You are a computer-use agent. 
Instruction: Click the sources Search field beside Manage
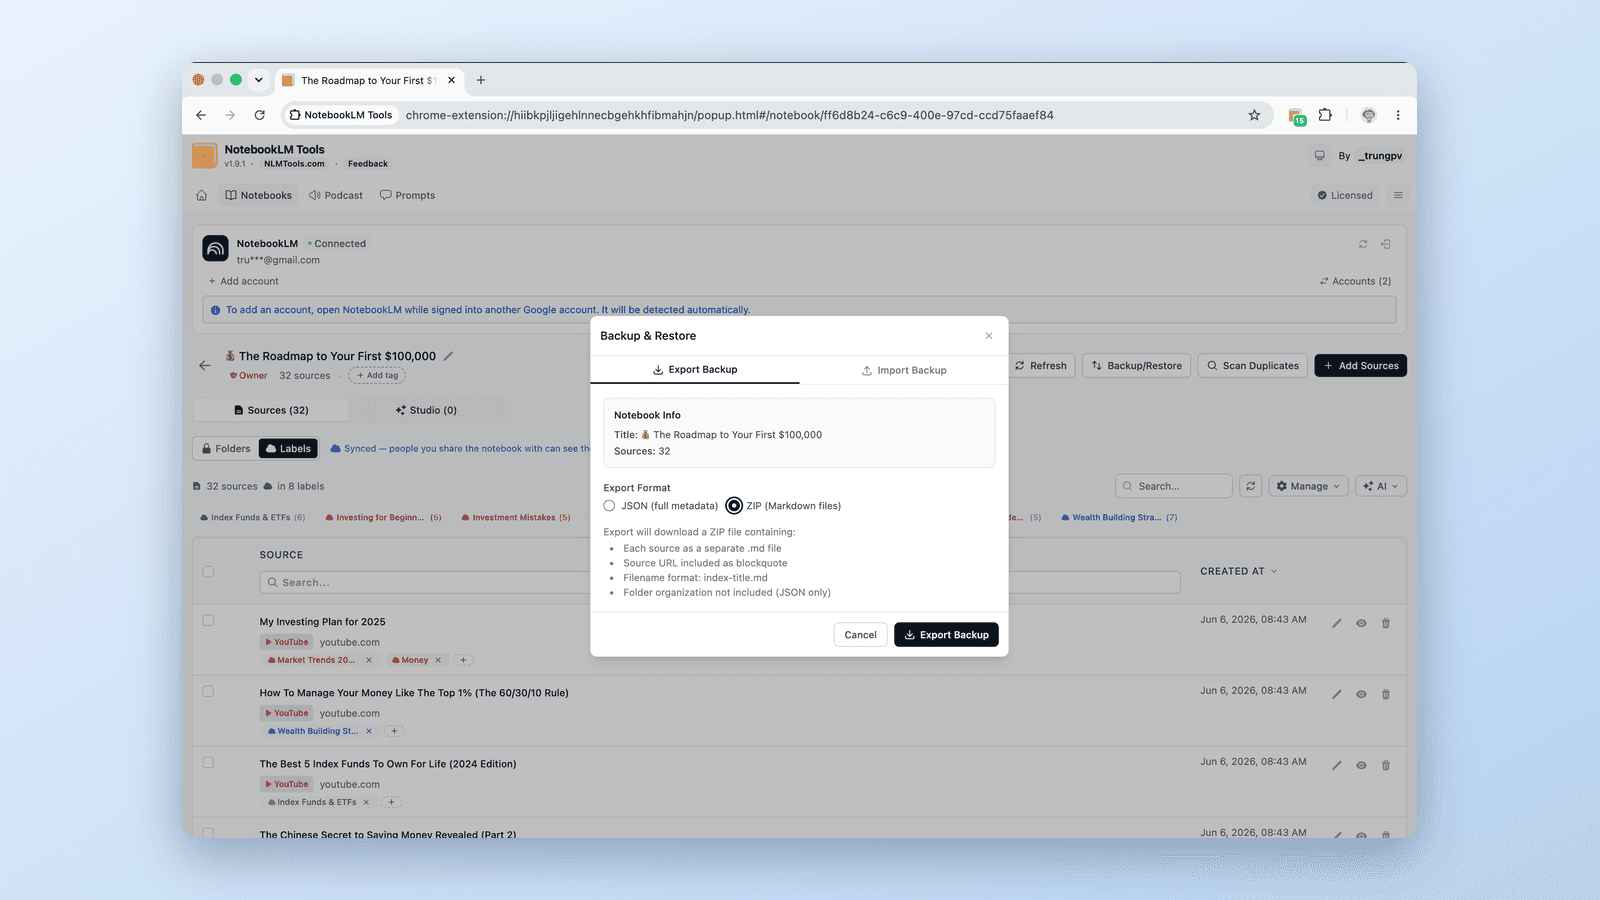click(x=1174, y=486)
